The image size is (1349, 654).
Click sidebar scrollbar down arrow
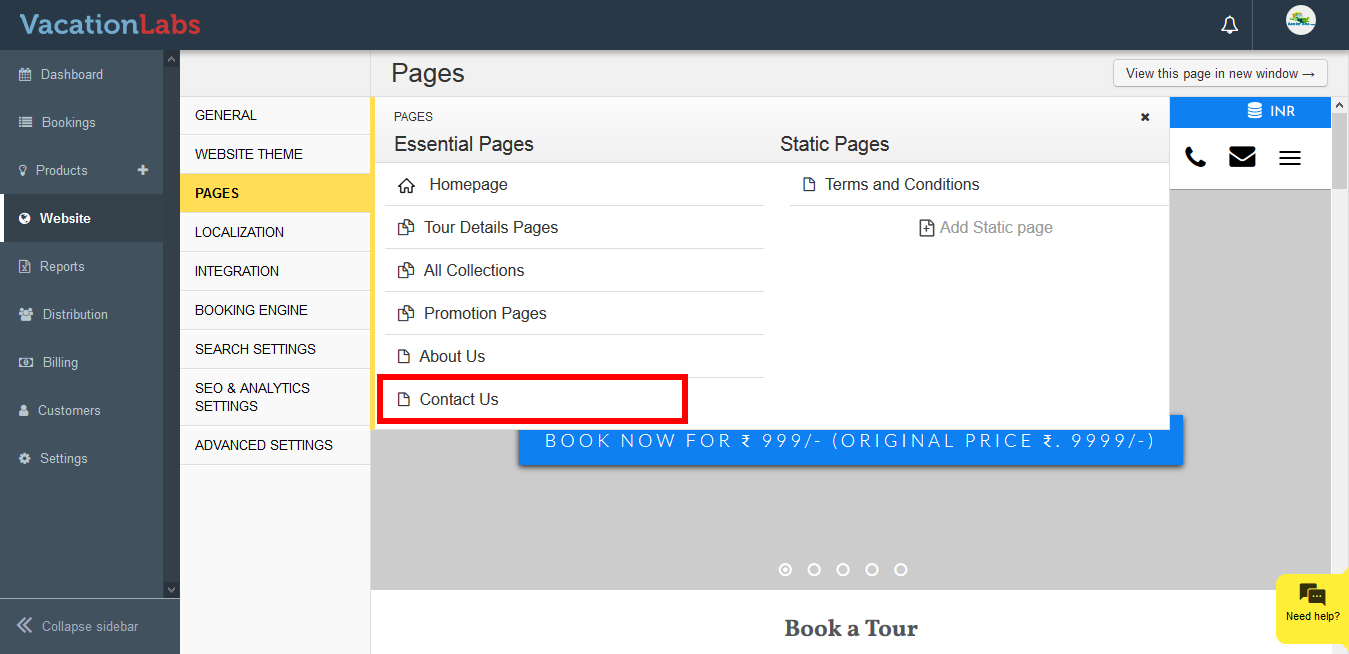click(x=171, y=590)
